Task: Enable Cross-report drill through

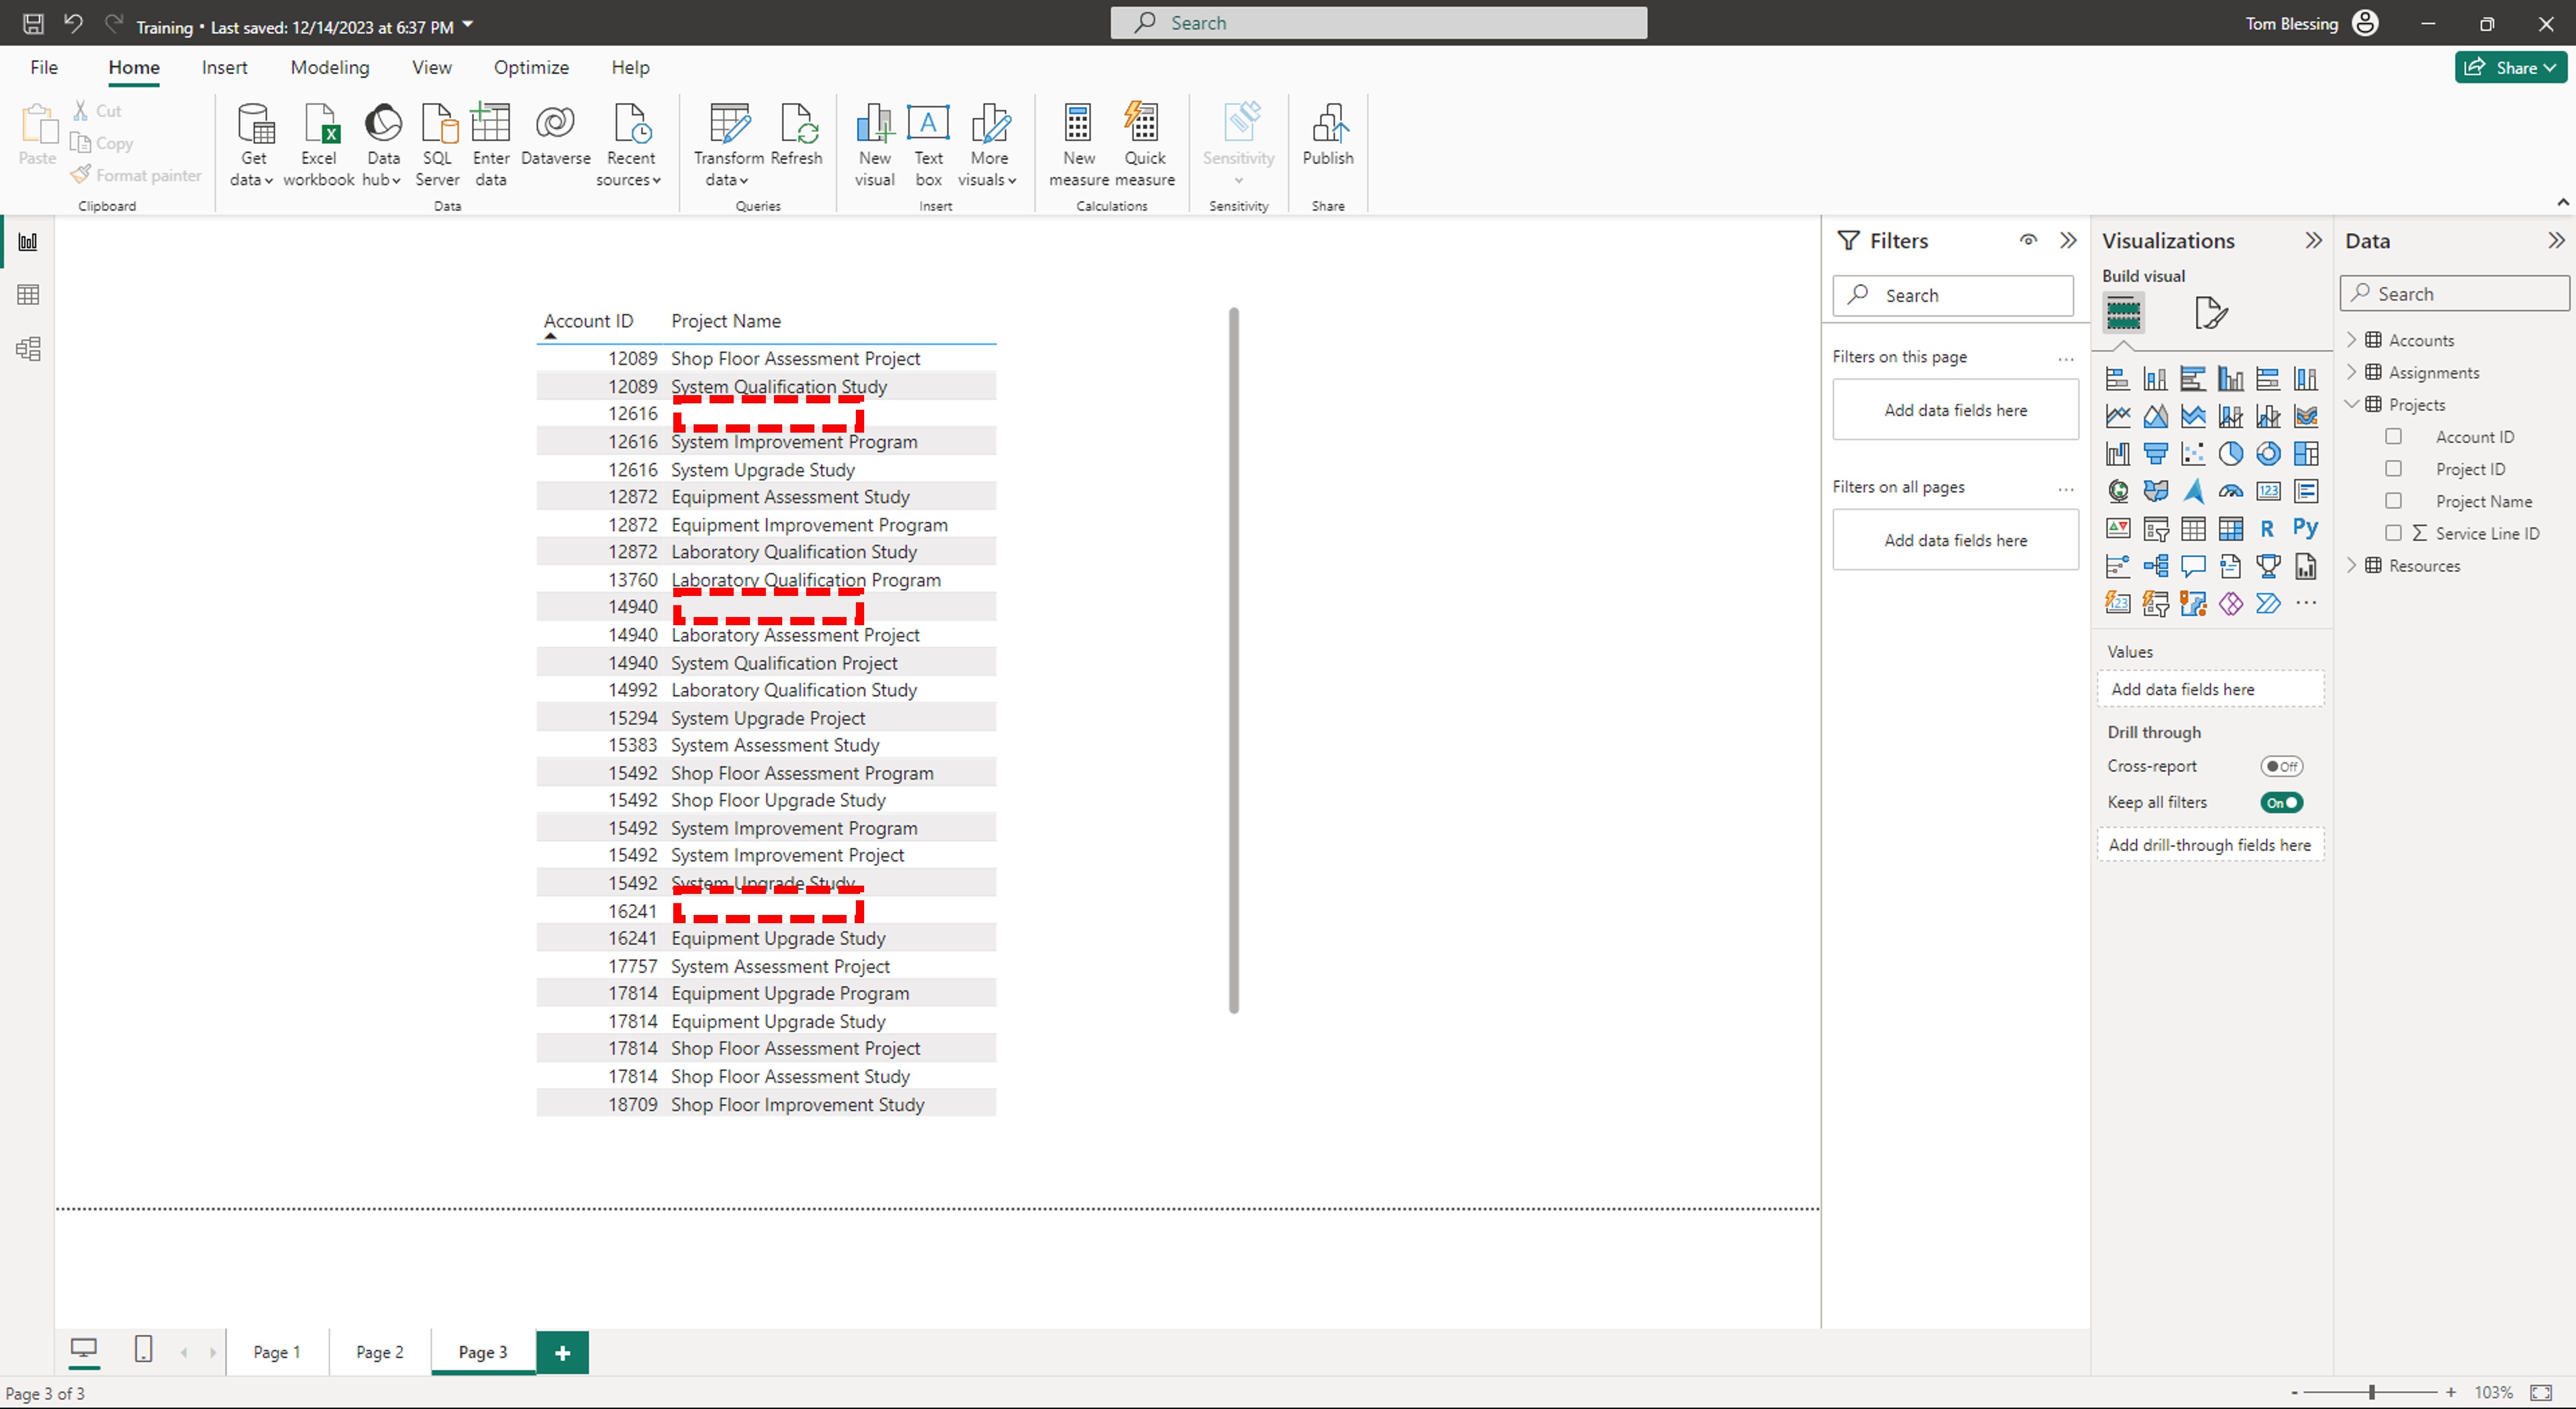Action: pos(2281,766)
